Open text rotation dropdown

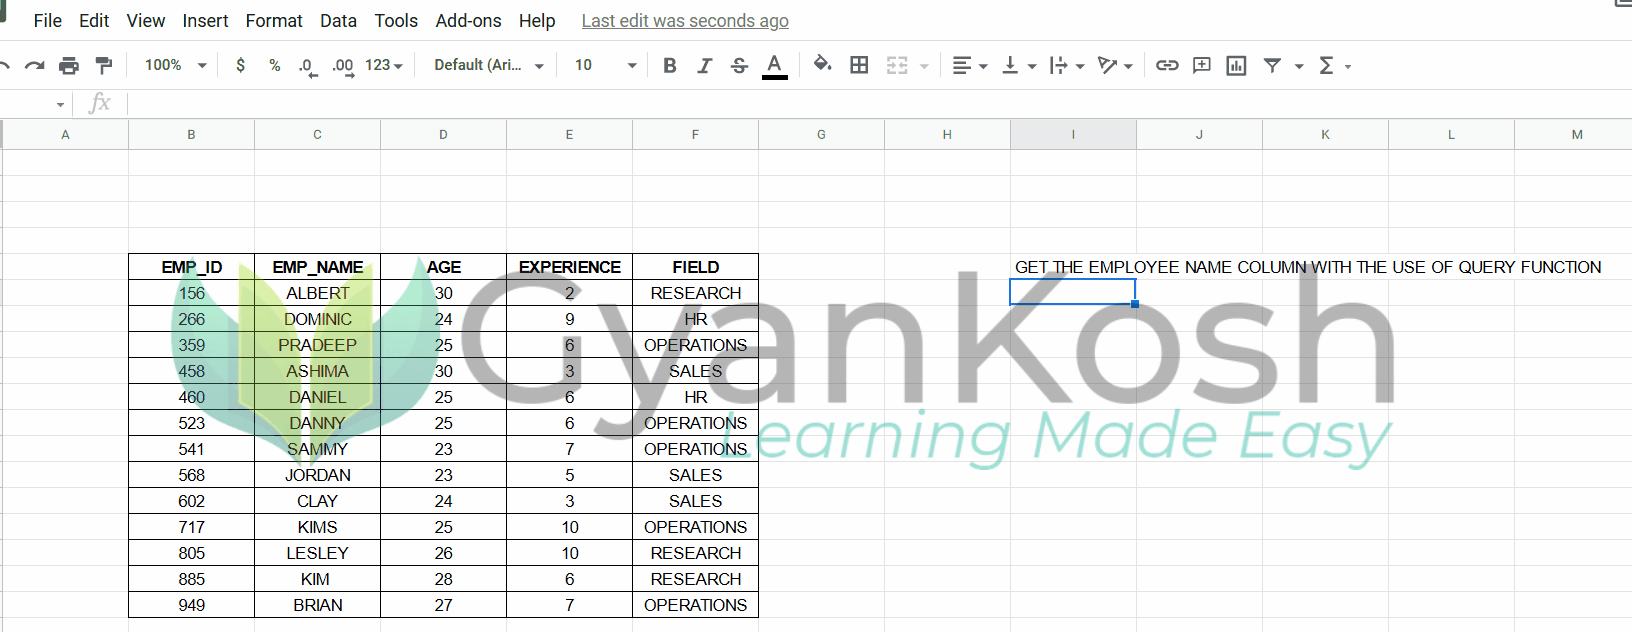tap(1115, 65)
